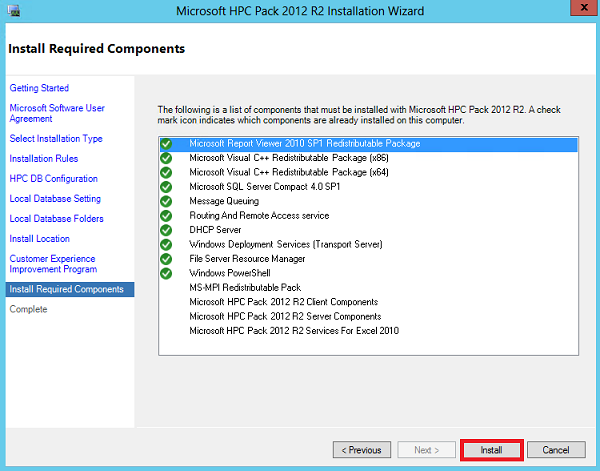Click the check icon for Visual C++ (x64)
600x471 pixels.
[x=166, y=173]
